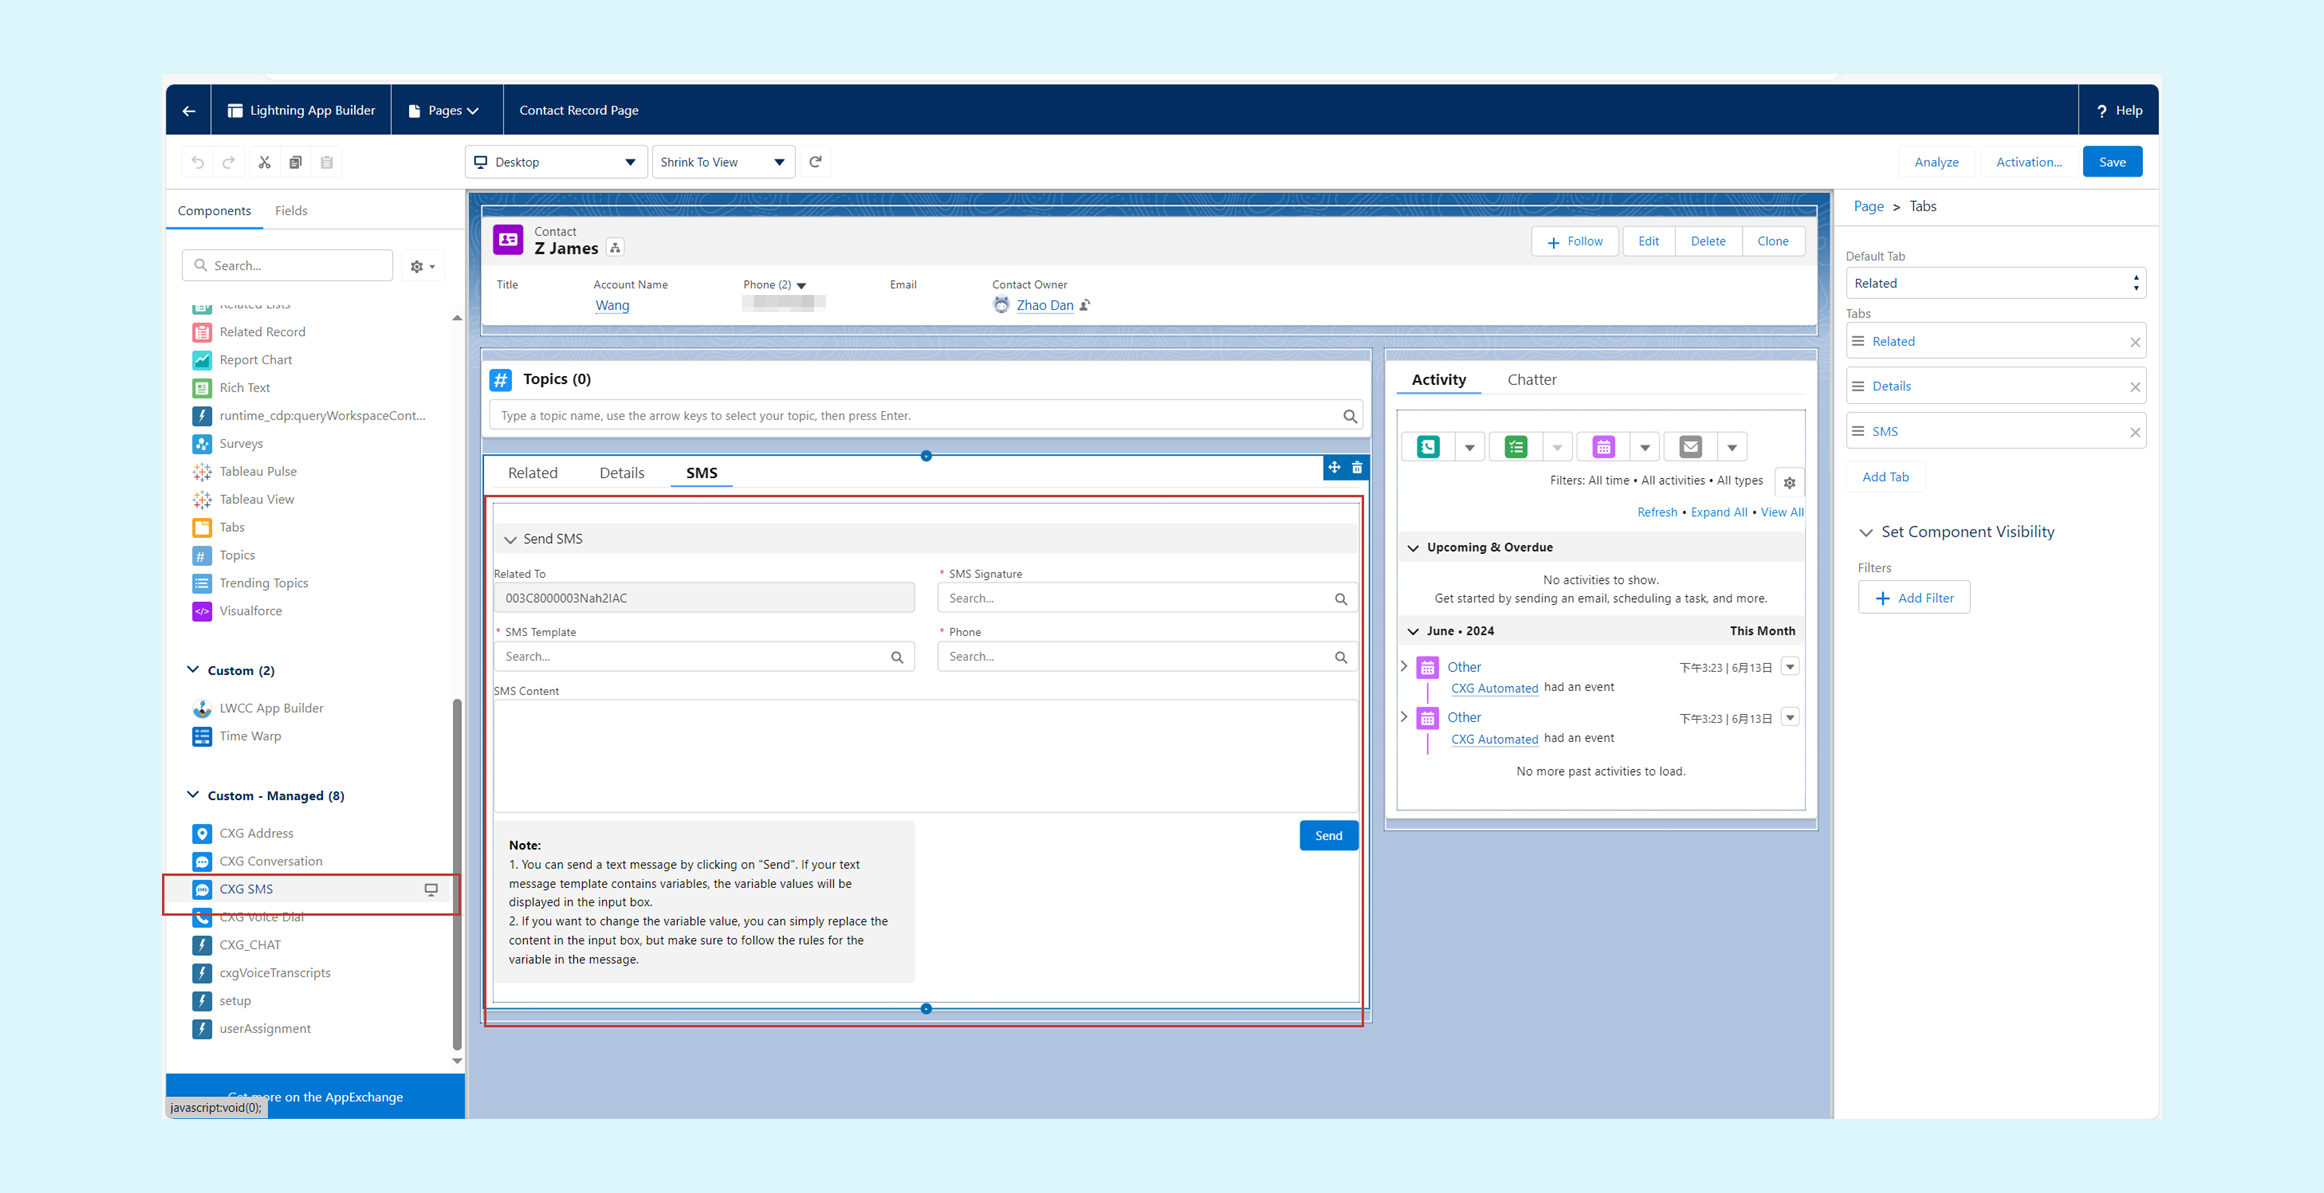Click the Save button
The height and width of the screenshot is (1193, 2324).
coord(2112,162)
